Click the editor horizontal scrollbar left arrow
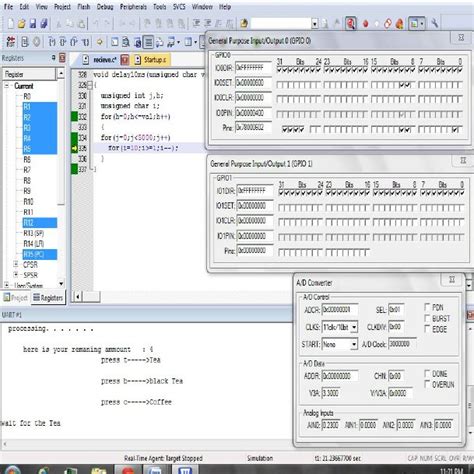This screenshot has height=474, width=474. (x=78, y=296)
